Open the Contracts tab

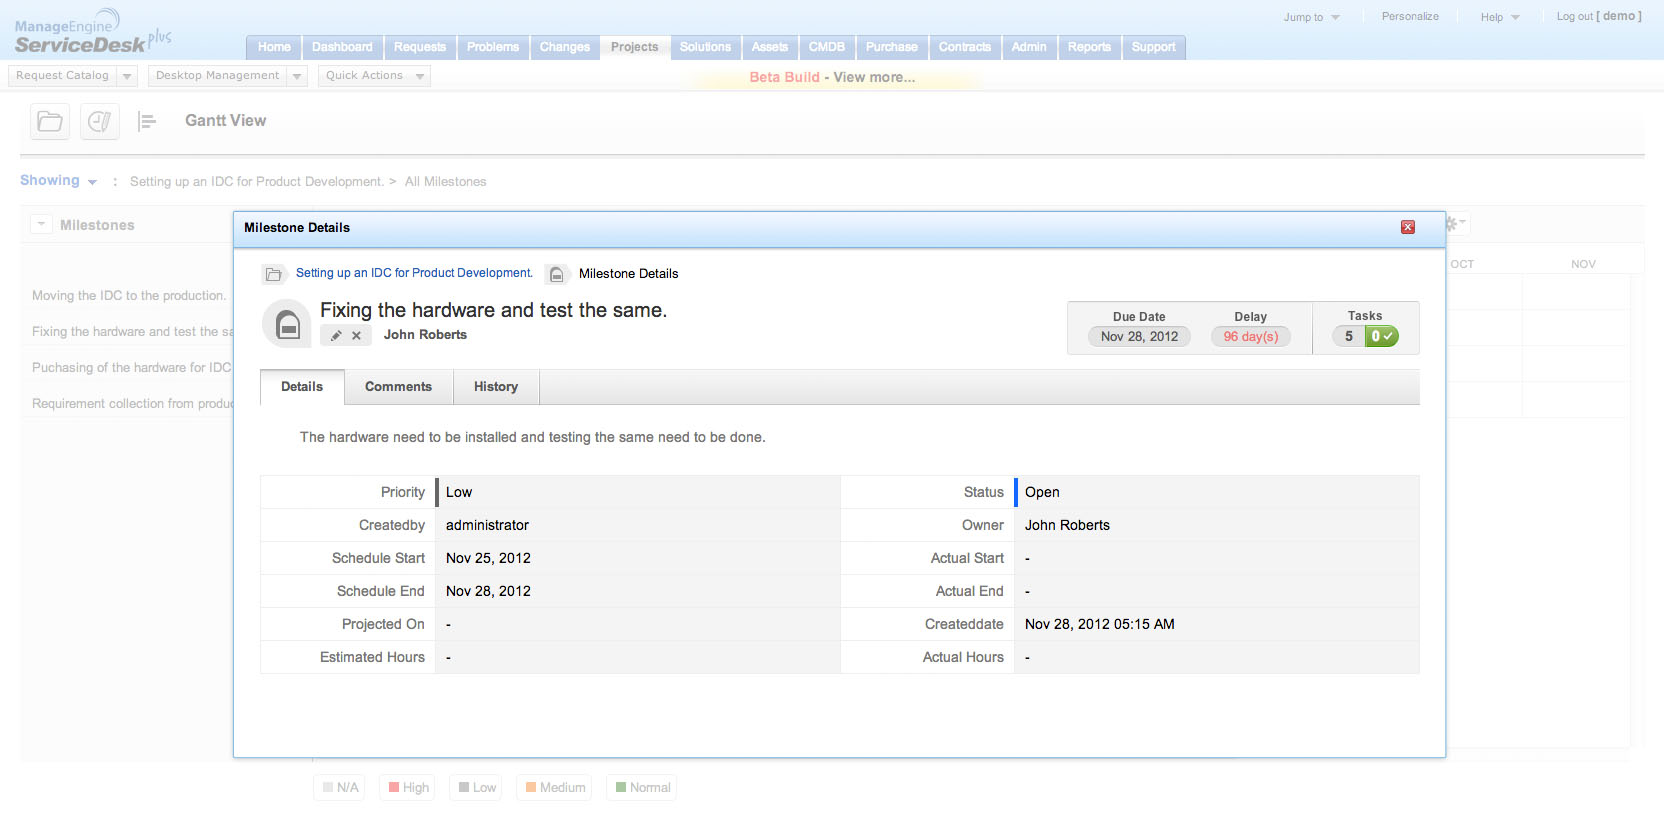965,47
